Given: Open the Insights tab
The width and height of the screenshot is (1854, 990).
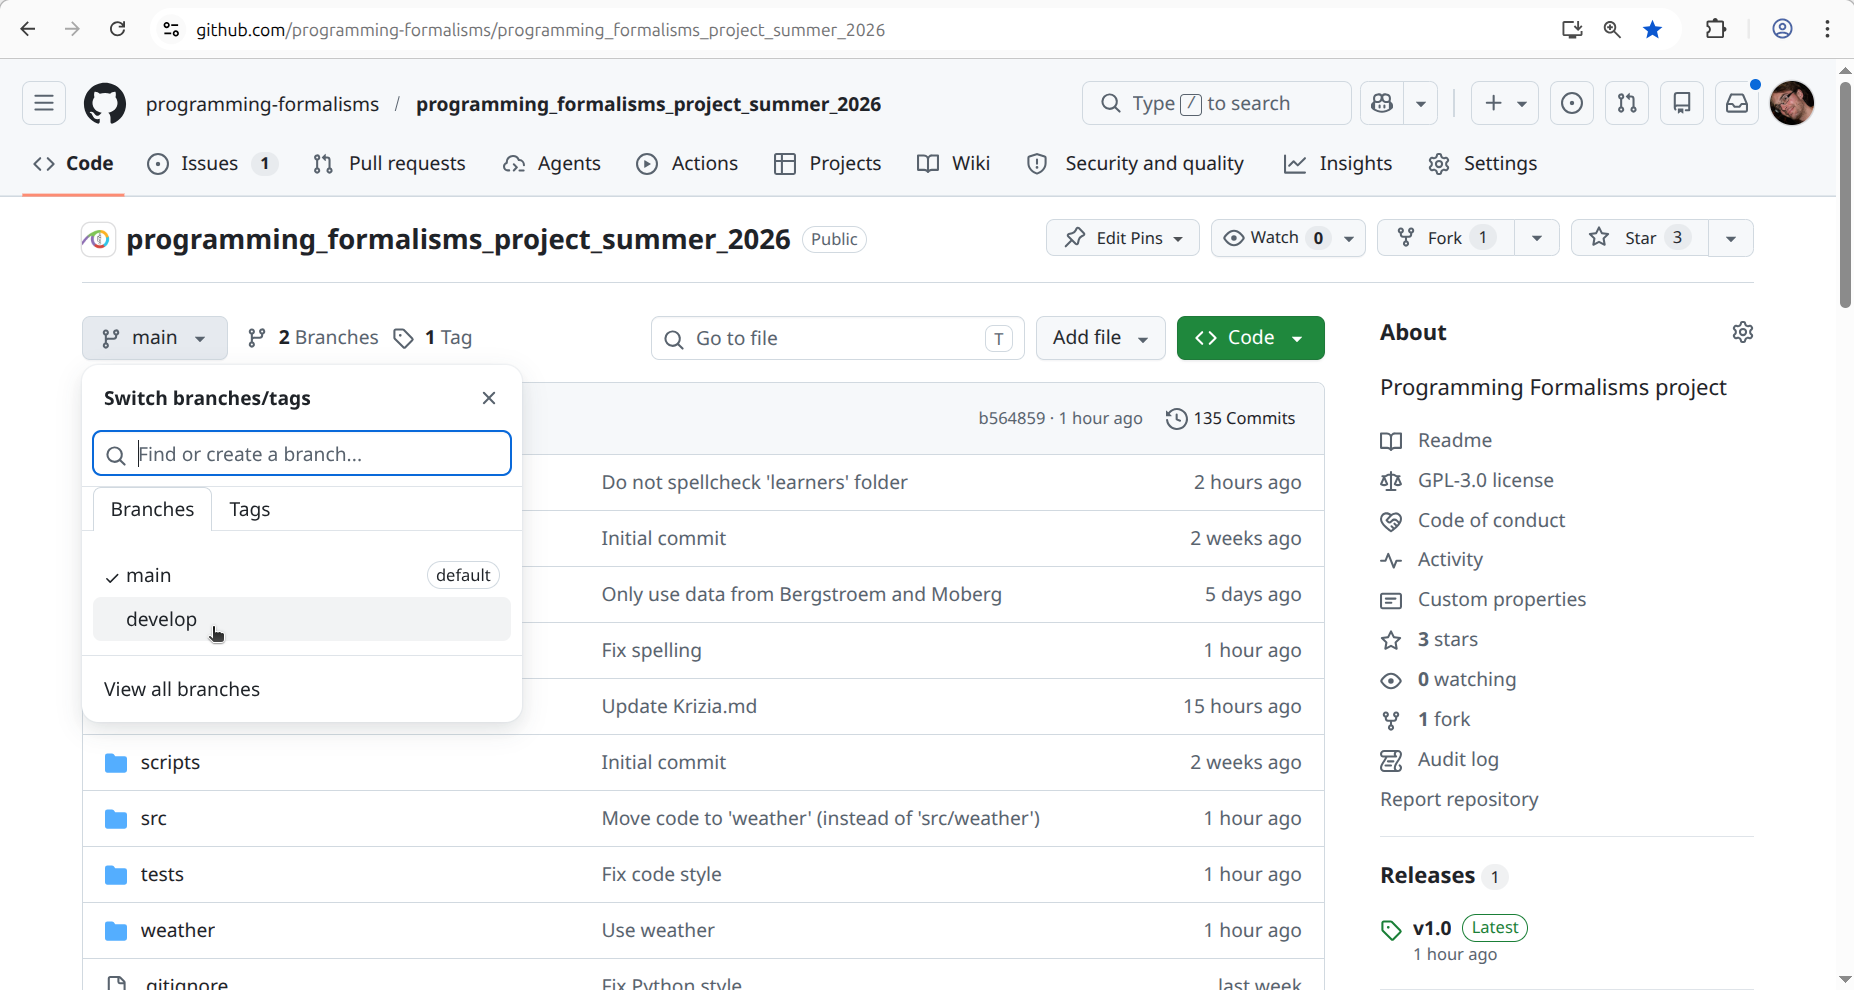Looking at the screenshot, I should [1338, 164].
